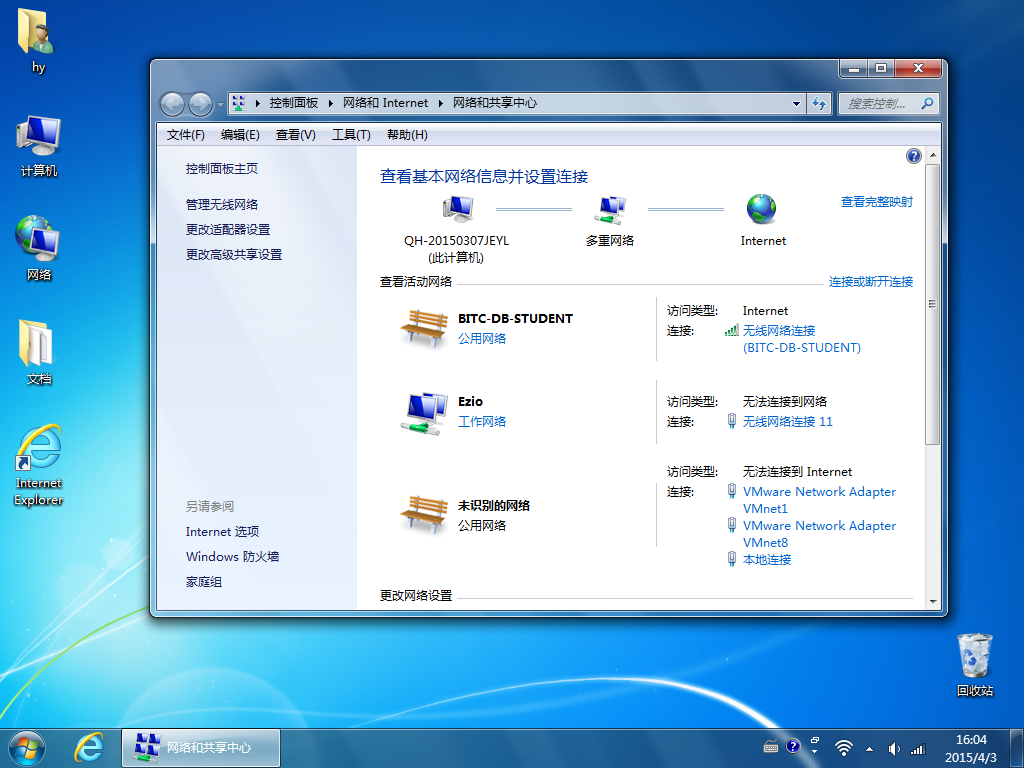Click the 多重网络 network map icon
Viewport: 1024px width, 768px height.
click(610, 210)
